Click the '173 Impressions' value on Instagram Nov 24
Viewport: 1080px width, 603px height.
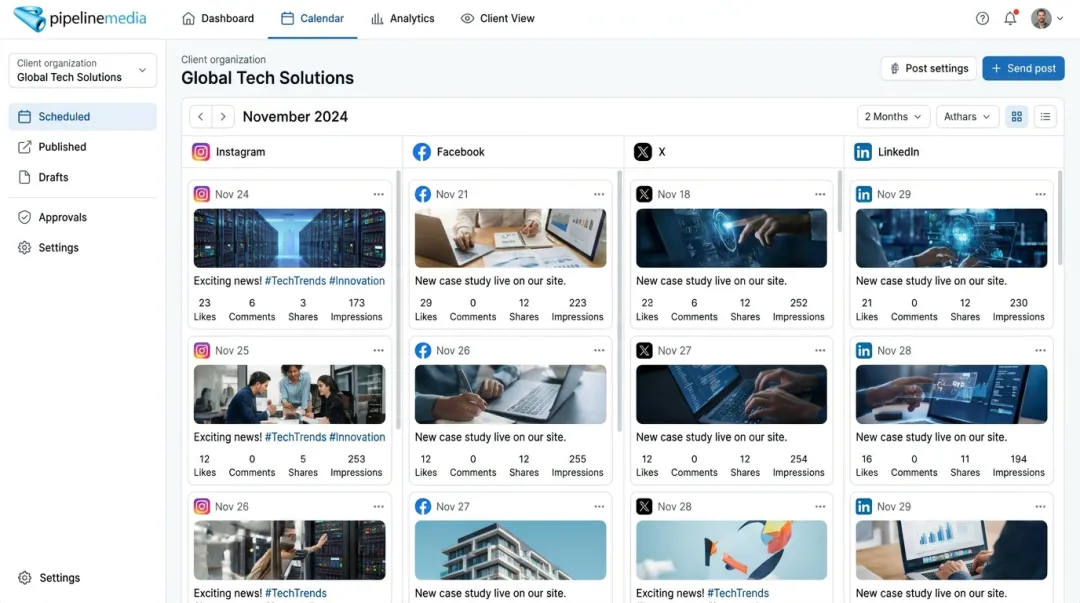point(356,309)
